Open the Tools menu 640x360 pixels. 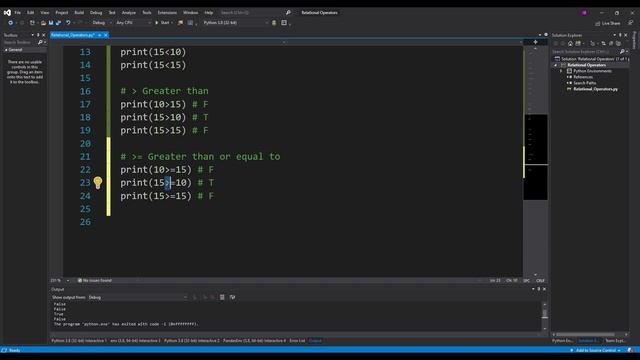point(147,13)
